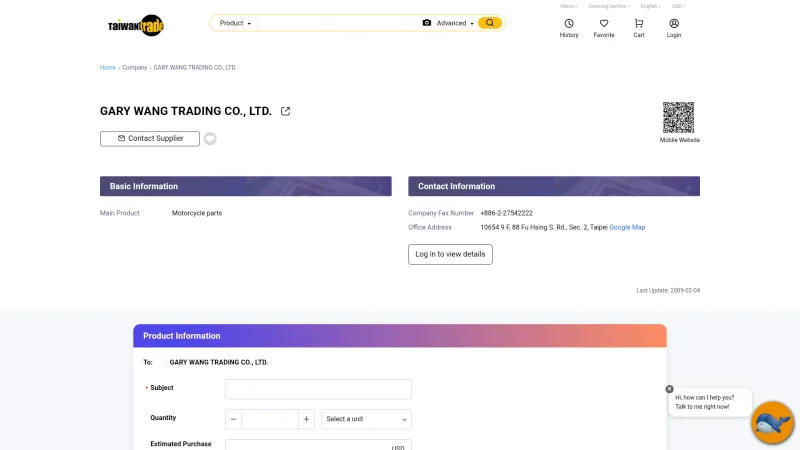This screenshot has width=800, height=450.
Task: Click the yellow search magnifier button
Action: [x=490, y=23]
